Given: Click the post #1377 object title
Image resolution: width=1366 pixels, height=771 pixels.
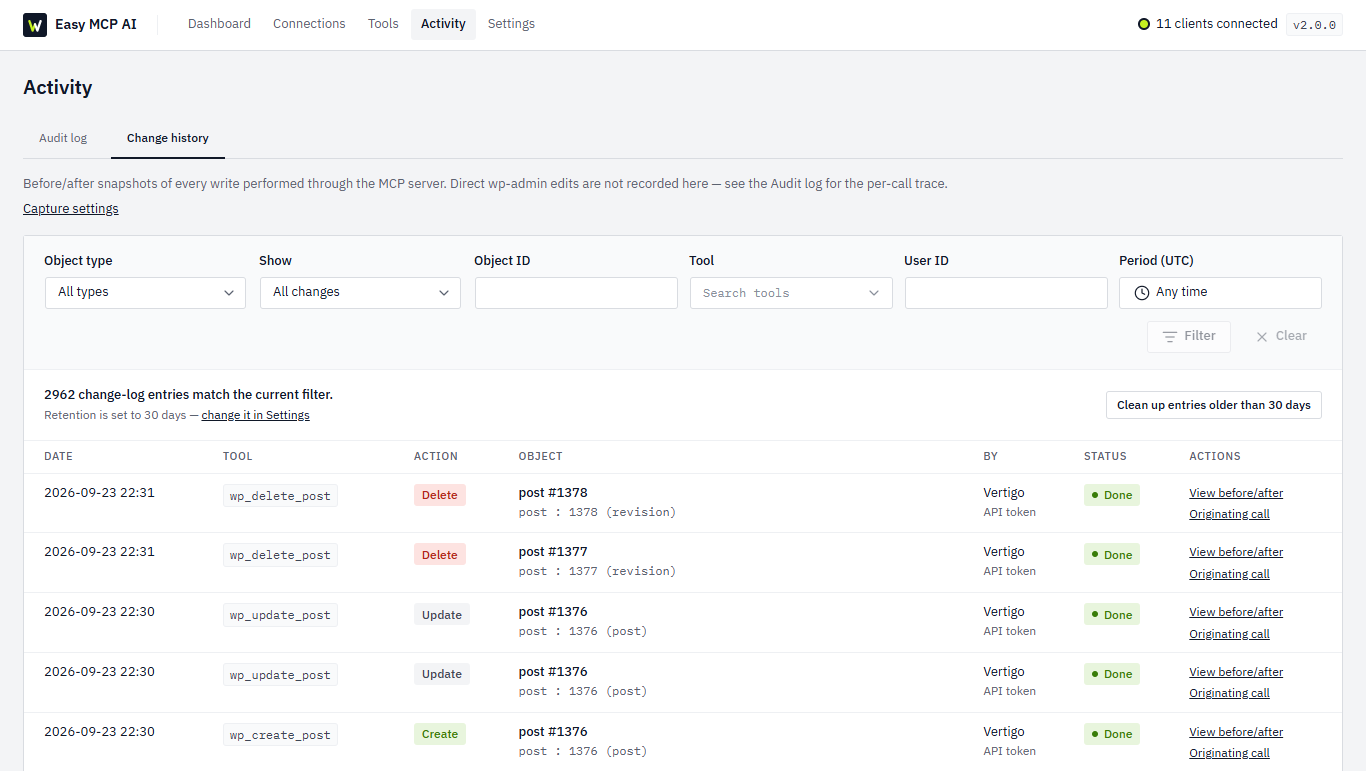Looking at the screenshot, I should click(553, 552).
